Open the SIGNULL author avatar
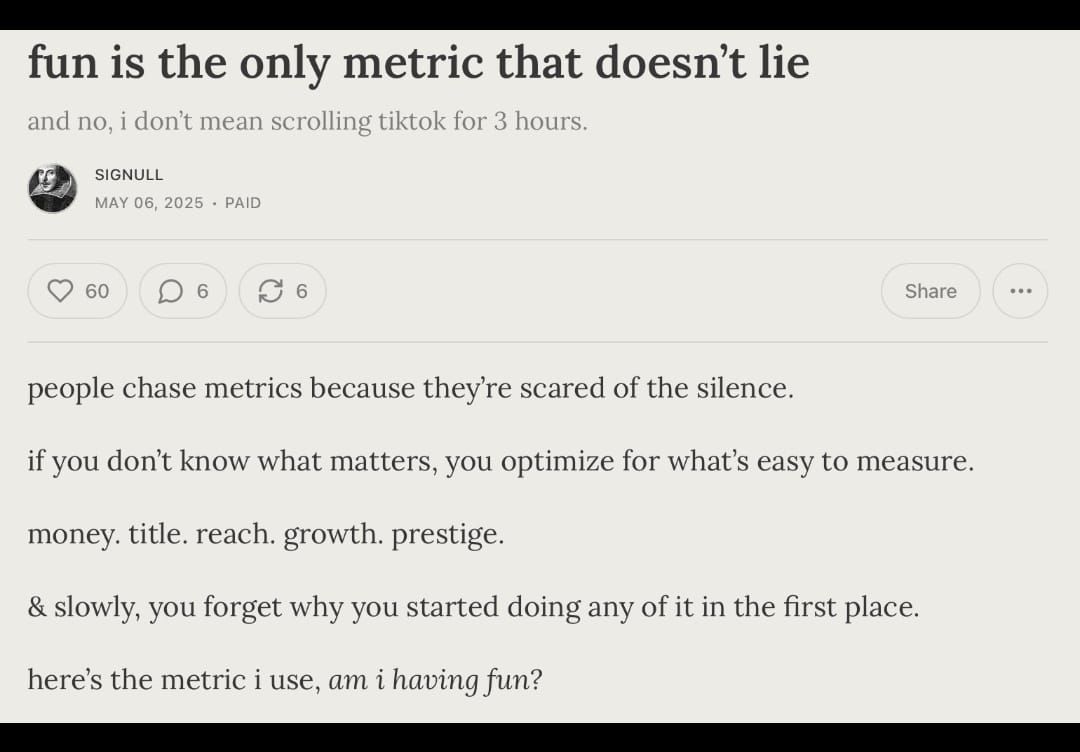 pos(52,188)
